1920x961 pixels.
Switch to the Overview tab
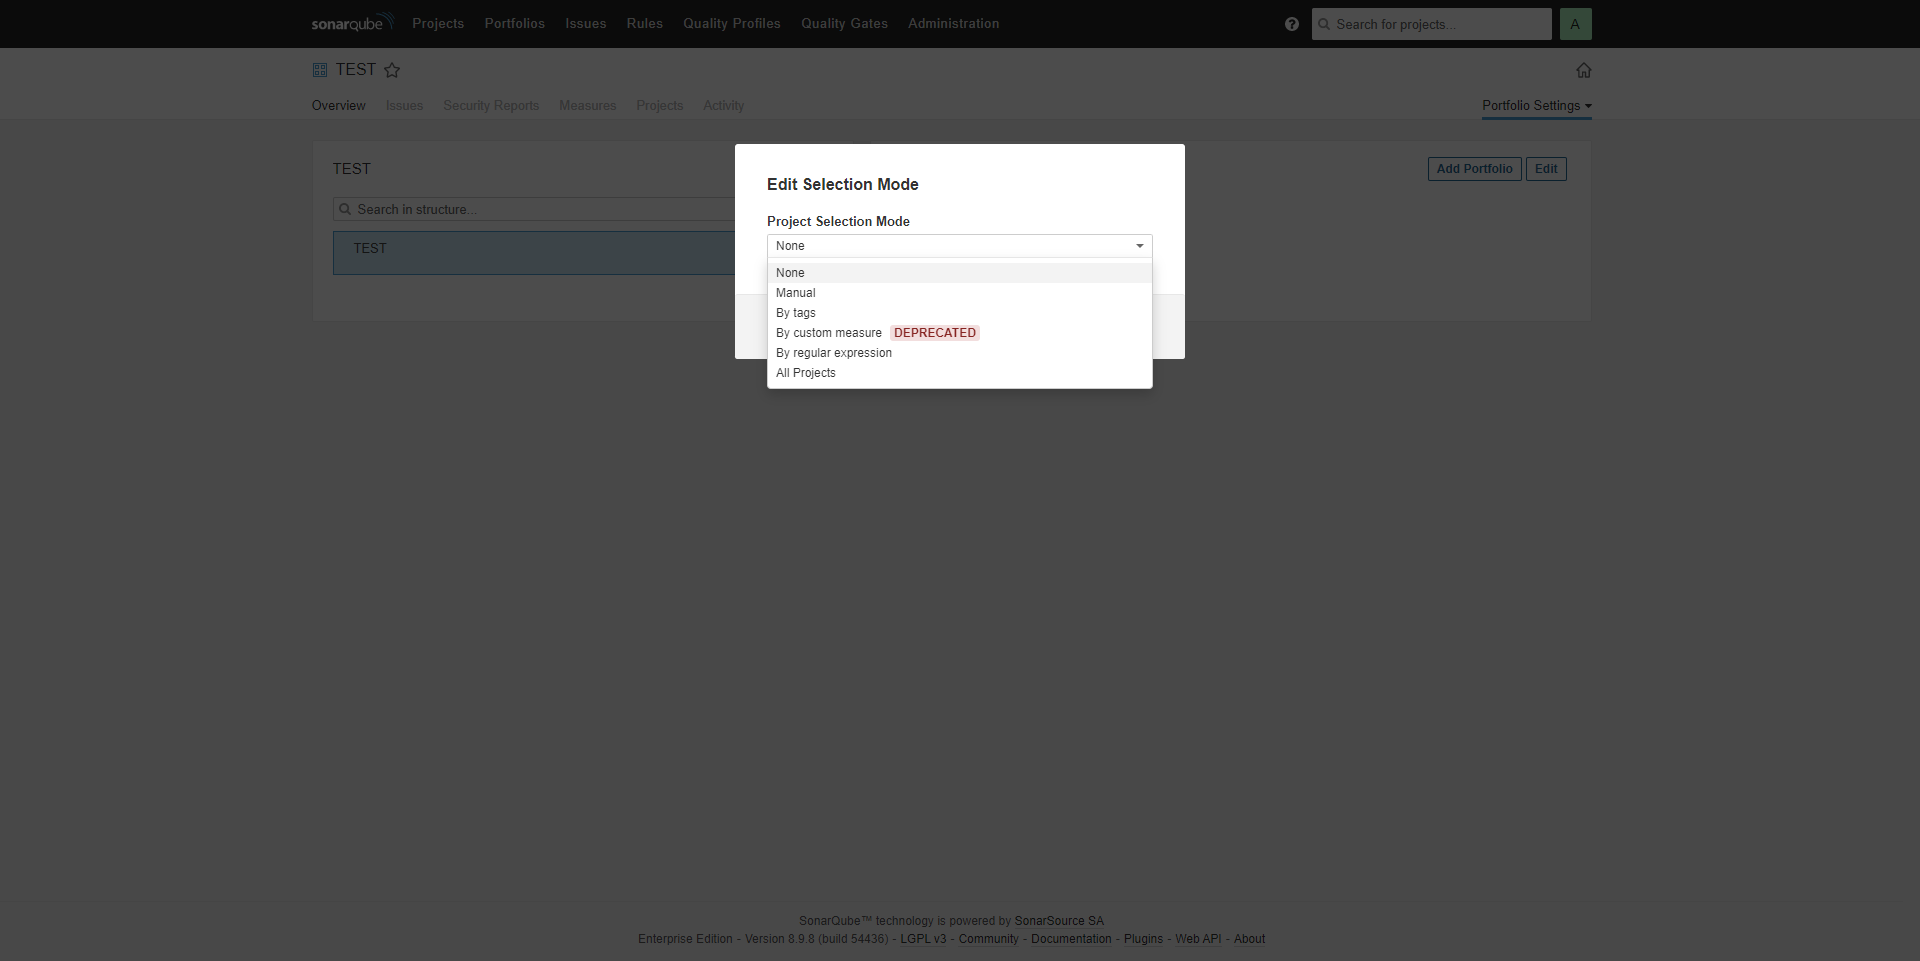[x=339, y=105]
